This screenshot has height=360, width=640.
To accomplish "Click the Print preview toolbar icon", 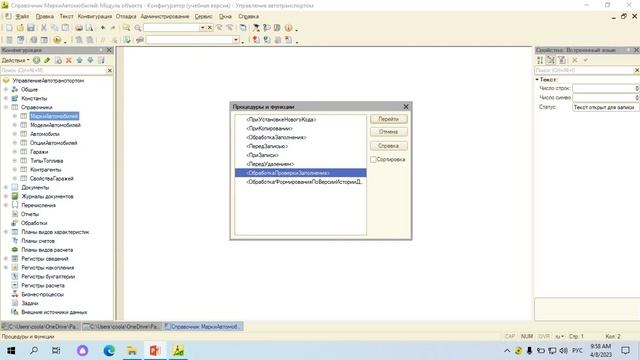I will point(89,28).
